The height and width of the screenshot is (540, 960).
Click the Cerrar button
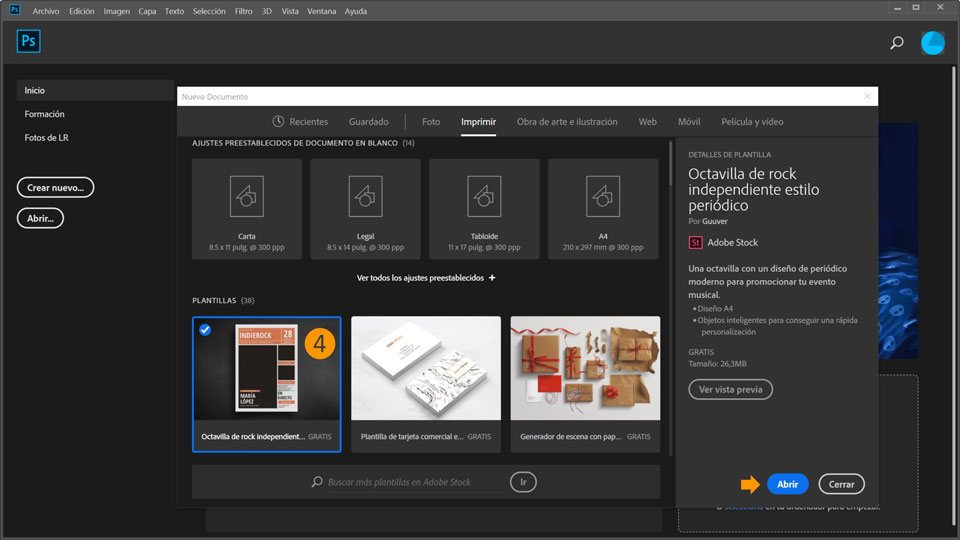point(841,484)
